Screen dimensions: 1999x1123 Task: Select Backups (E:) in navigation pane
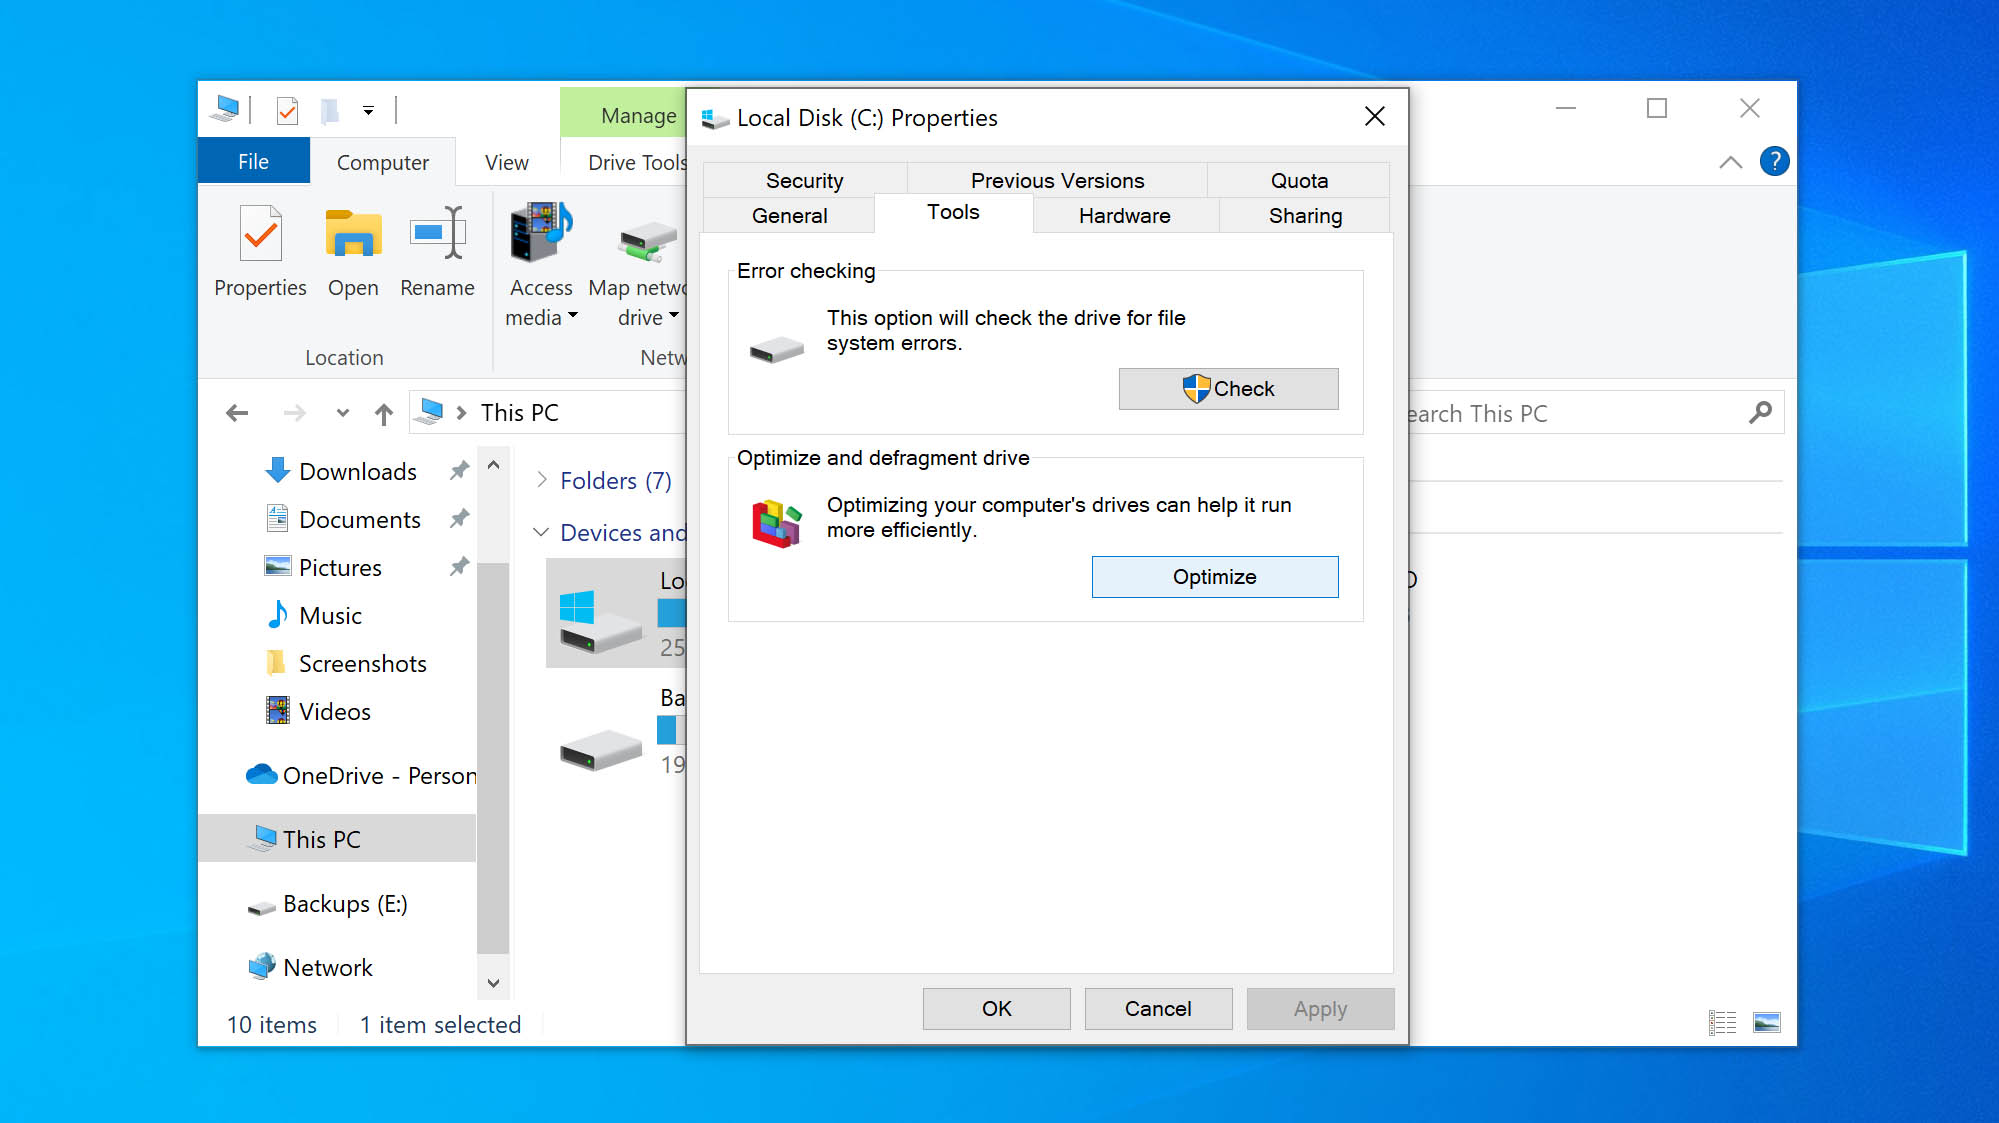pos(344,904)
